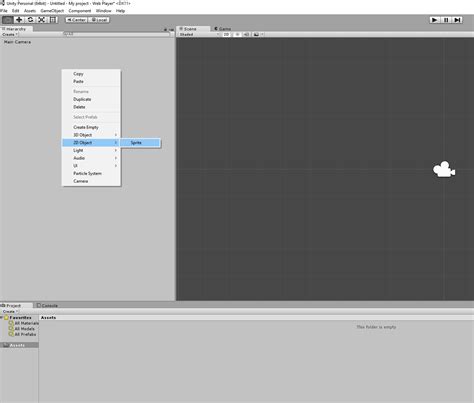Choose Copy from the context menu
The height and width of the screenshot is (403, 474).
91,74
